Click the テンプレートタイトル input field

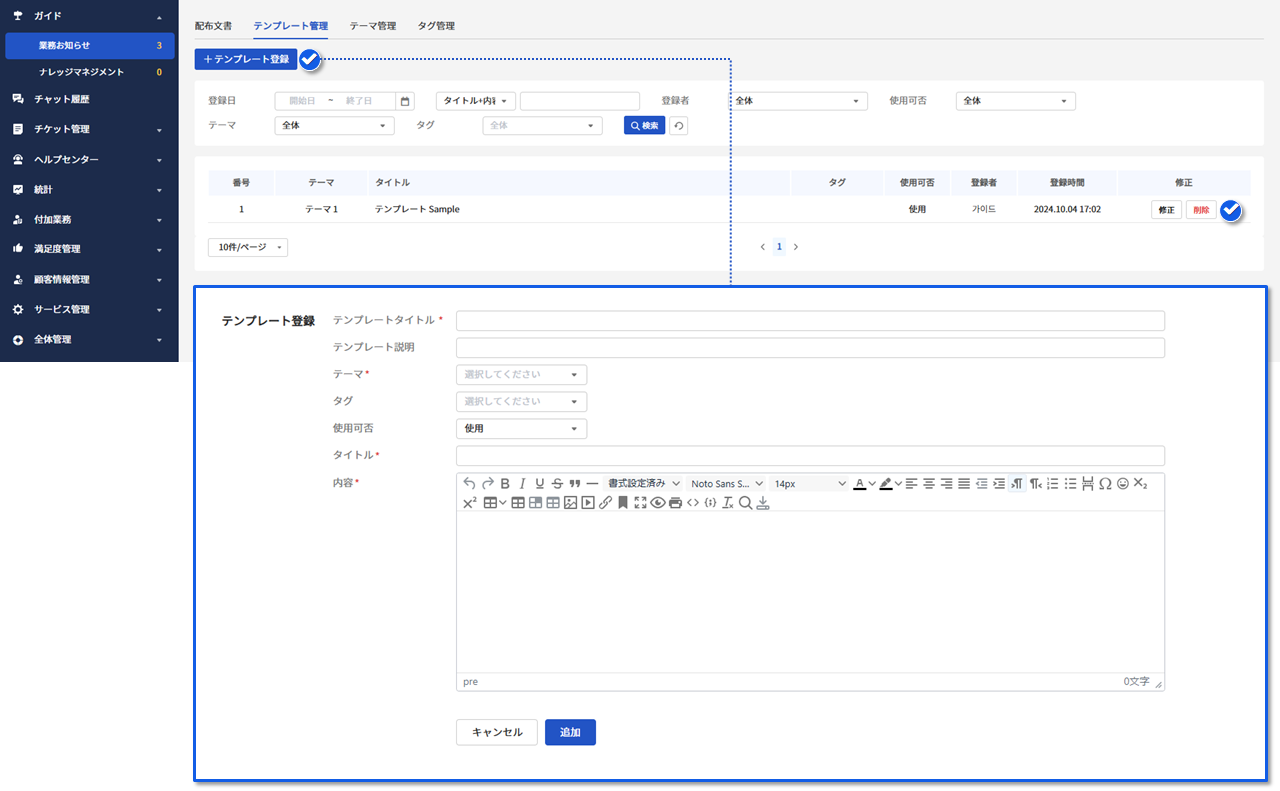(810, 321)
